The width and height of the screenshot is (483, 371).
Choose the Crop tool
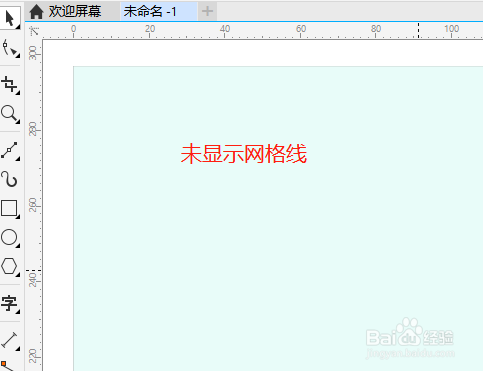point(9,84)
